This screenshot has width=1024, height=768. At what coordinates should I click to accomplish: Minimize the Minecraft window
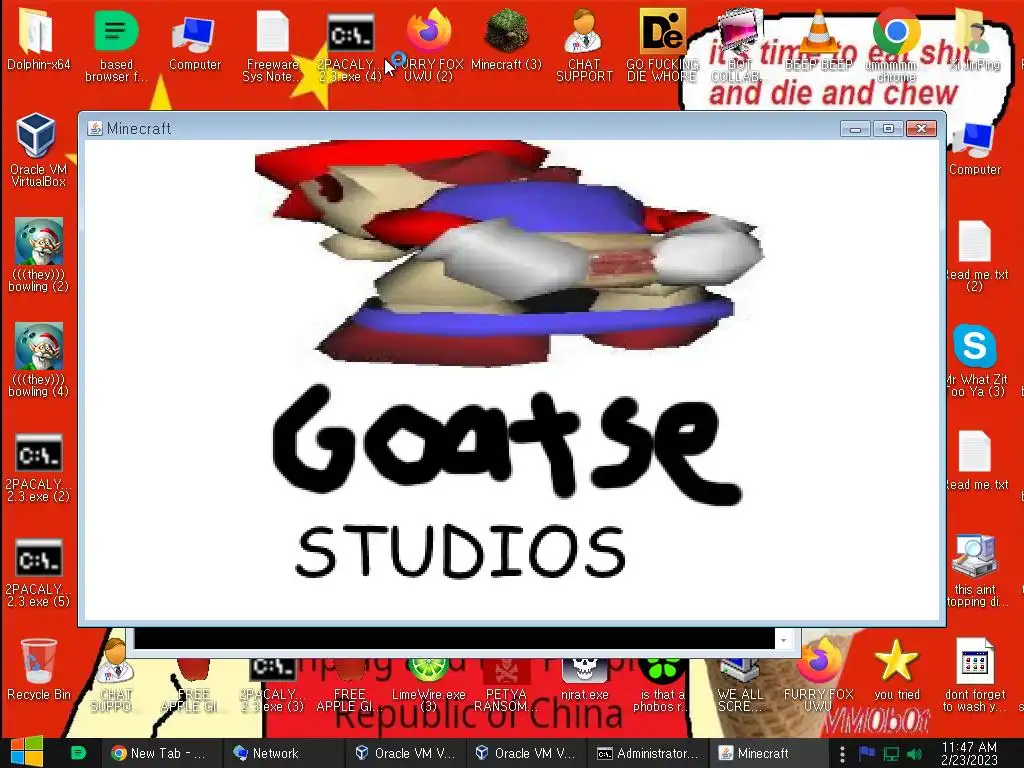tap(855, 129)
